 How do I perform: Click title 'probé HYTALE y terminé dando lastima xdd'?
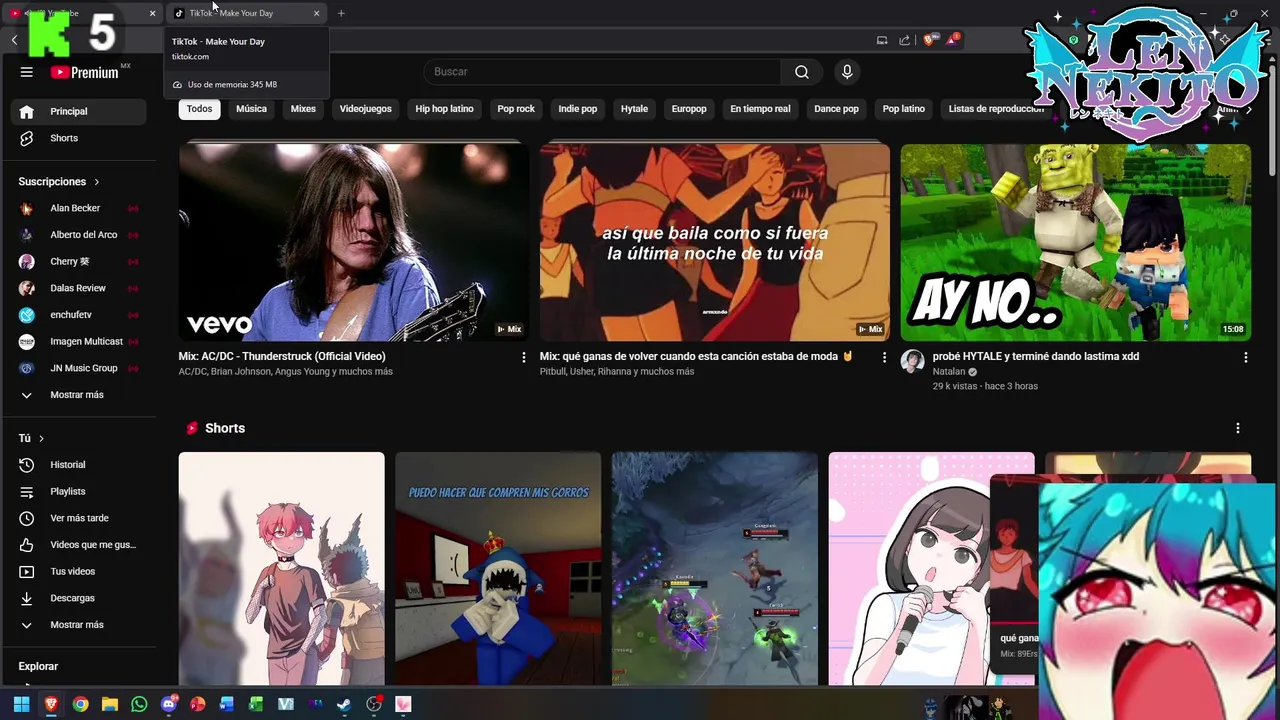tap(1036, 357)
